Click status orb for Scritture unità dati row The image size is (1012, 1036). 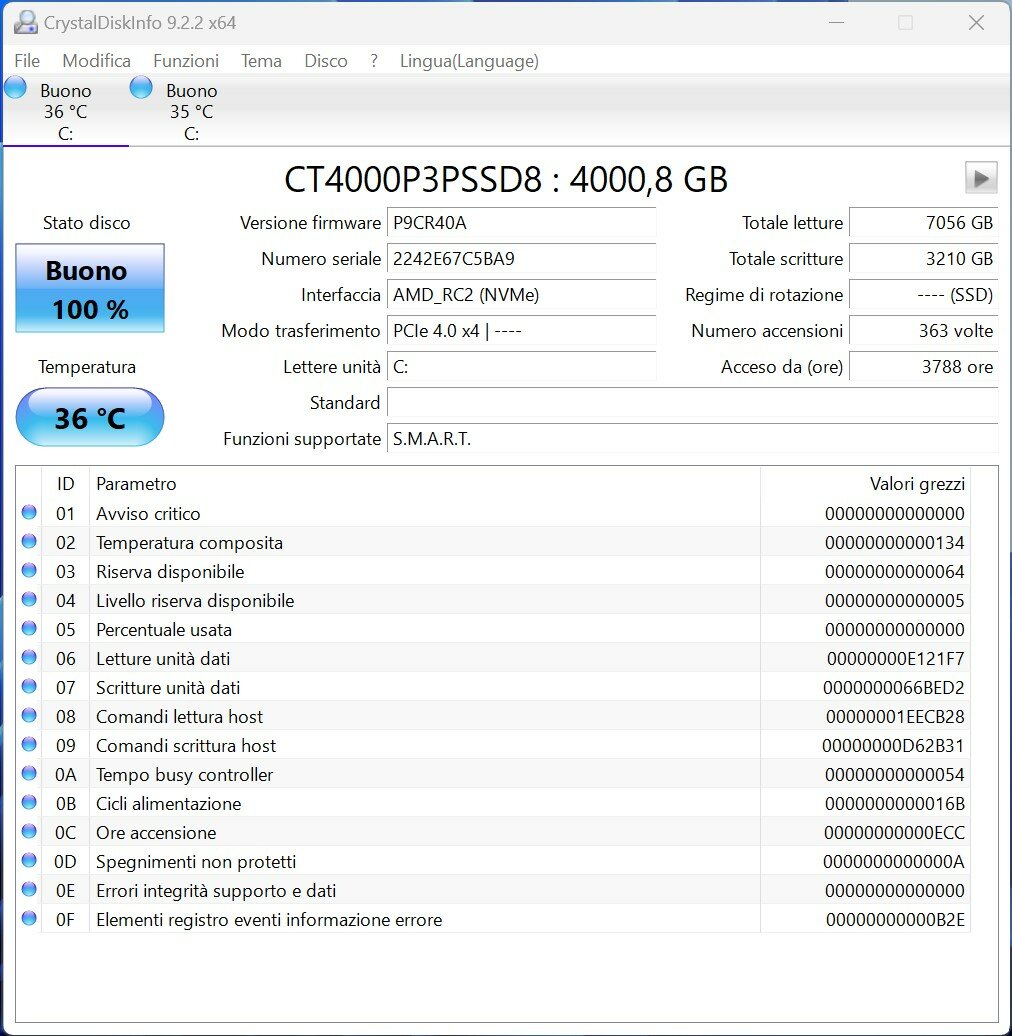pos(29,686)
